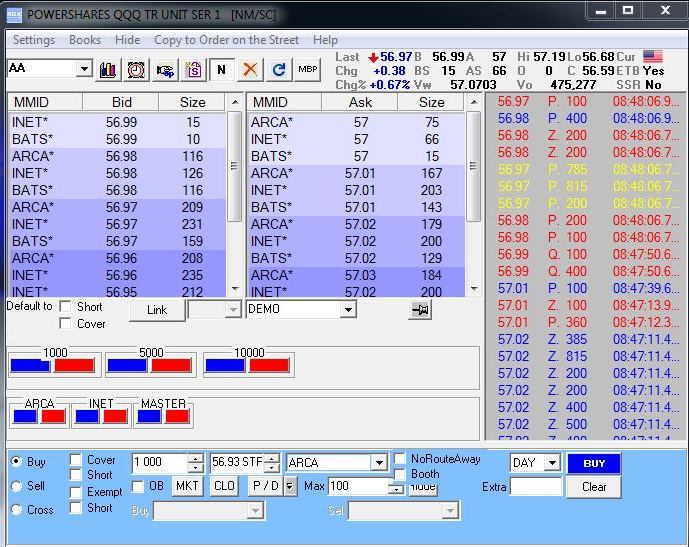Check the Default to Short checkbox

pyautogui.click(x=65, y=306)
